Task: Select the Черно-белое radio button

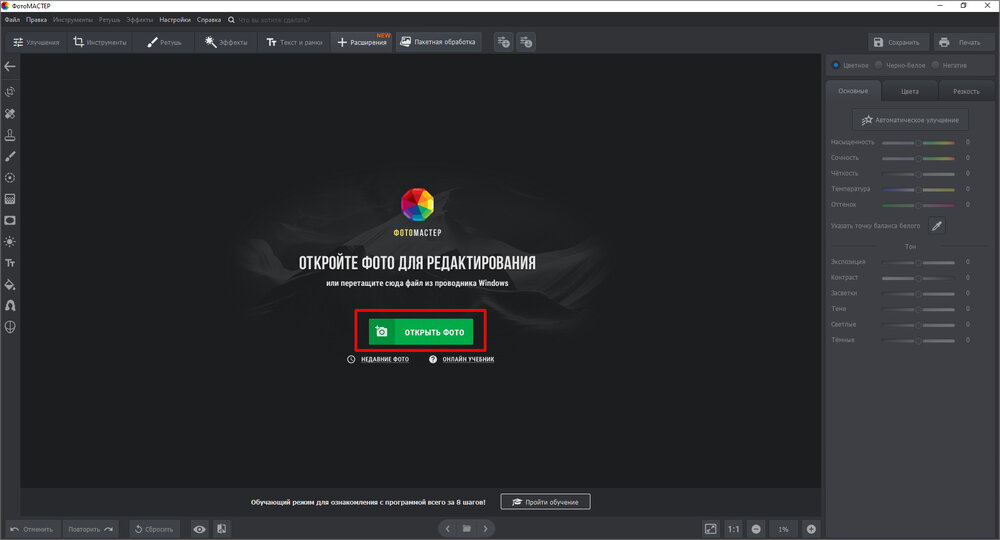Action: [x=878, y=65]
